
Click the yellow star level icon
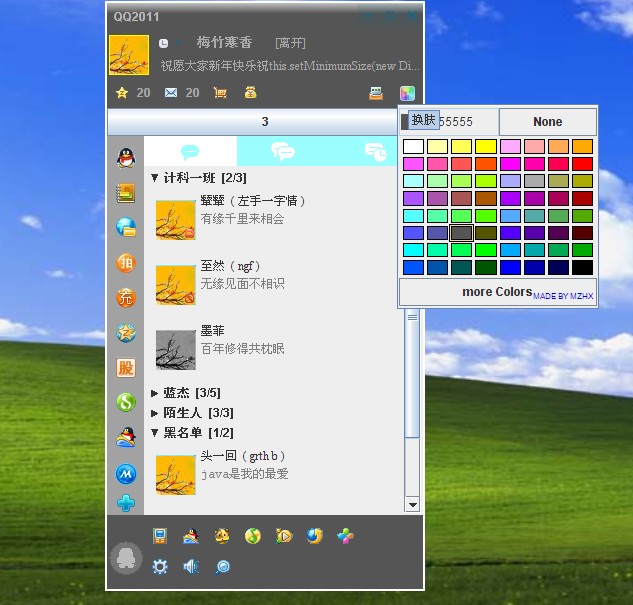pyautogui.click(x=122, y=93)
